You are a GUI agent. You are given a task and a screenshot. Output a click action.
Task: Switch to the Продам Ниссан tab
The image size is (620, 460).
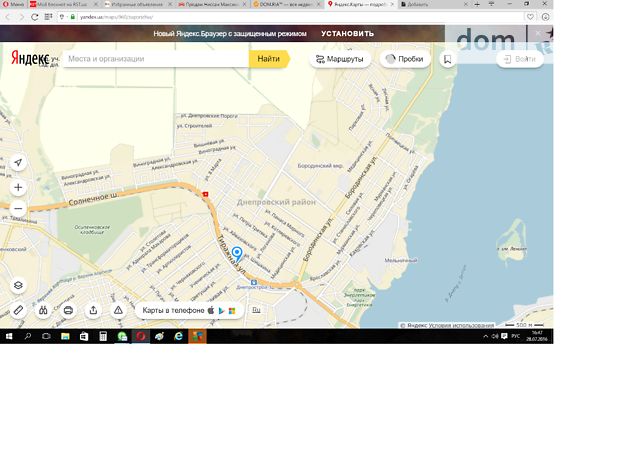[x=212, y=4]
